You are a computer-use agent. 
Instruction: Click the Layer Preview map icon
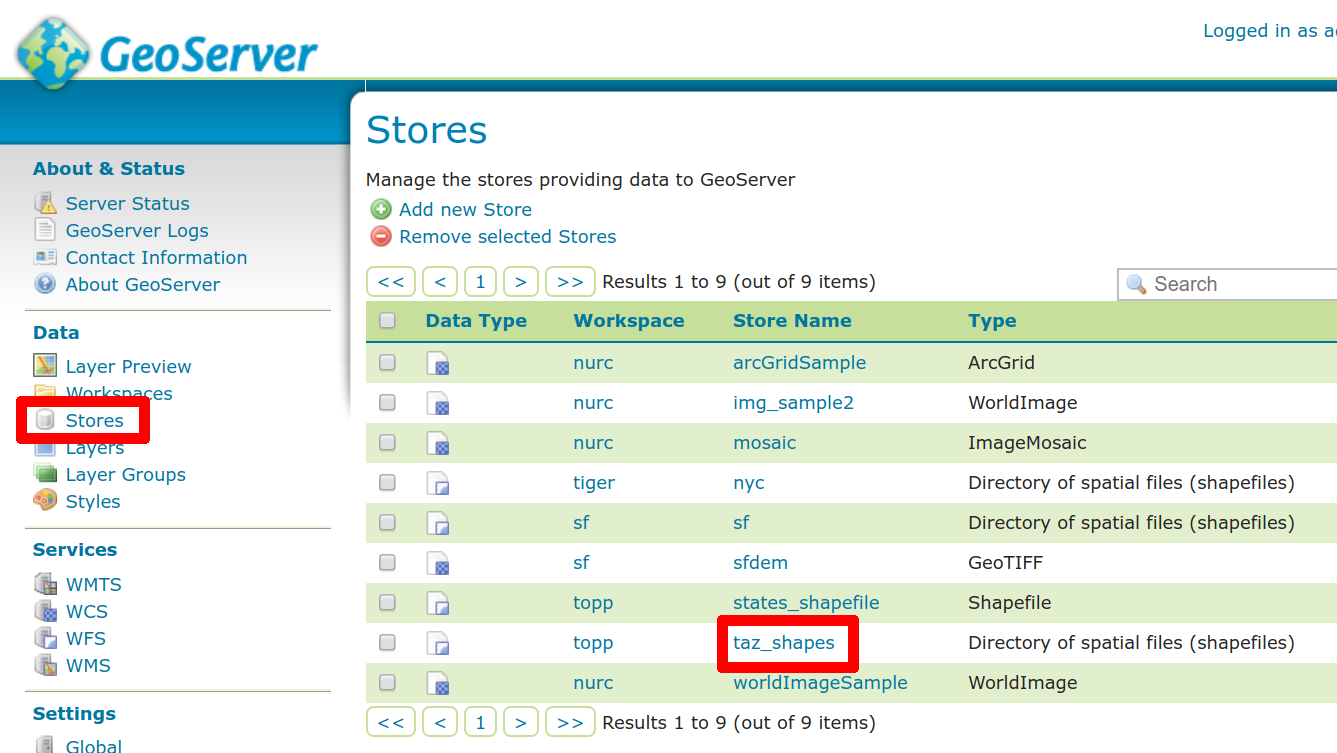pos(45,366)
